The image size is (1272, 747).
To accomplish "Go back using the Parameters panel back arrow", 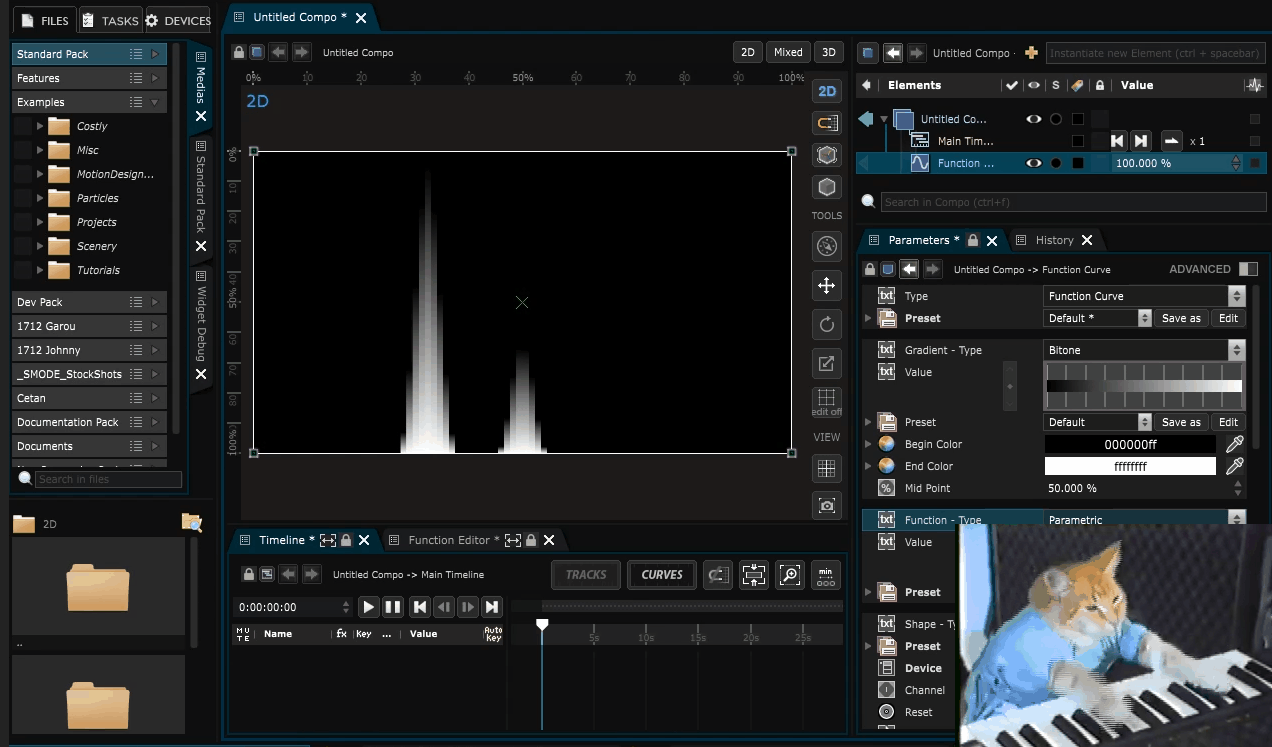I will tap(909, 269).
